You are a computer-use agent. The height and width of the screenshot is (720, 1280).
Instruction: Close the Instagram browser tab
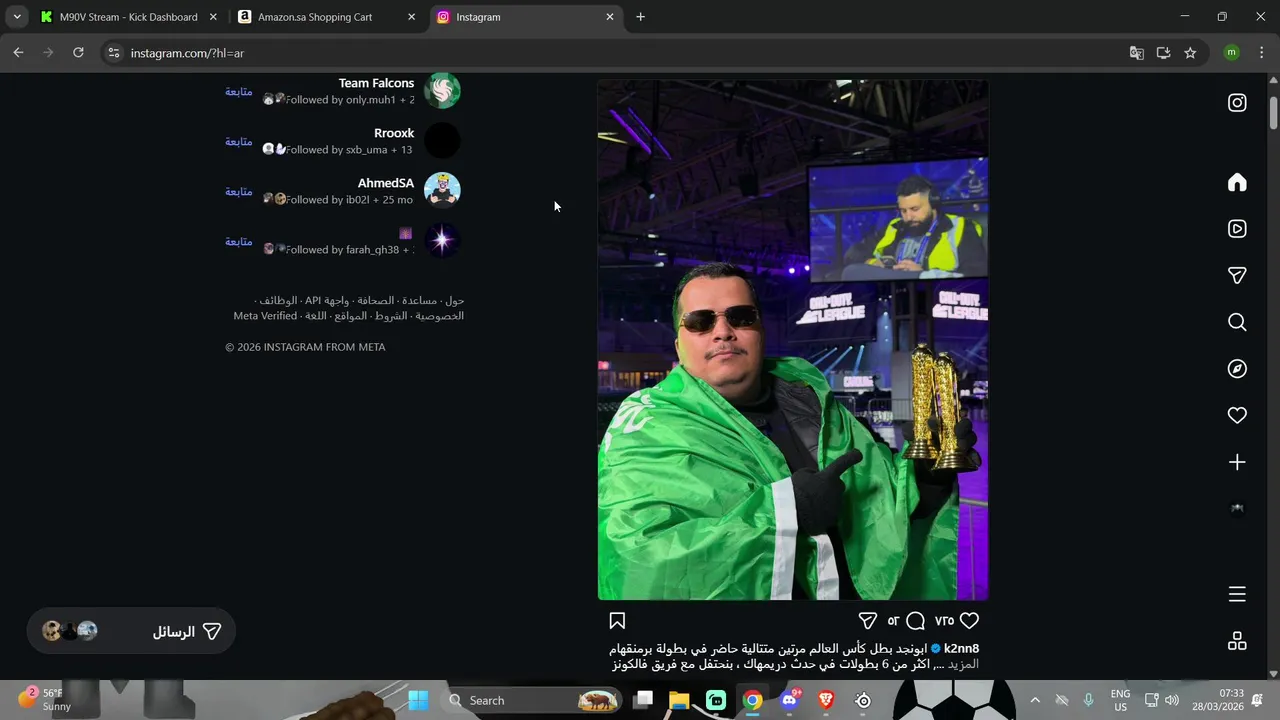[610, 17]
